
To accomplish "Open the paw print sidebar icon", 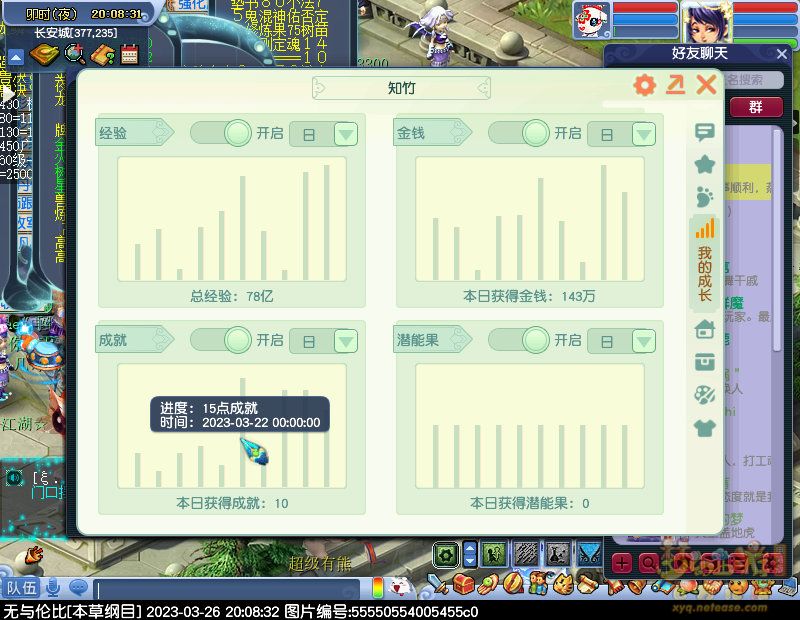I will click(705, 196).
